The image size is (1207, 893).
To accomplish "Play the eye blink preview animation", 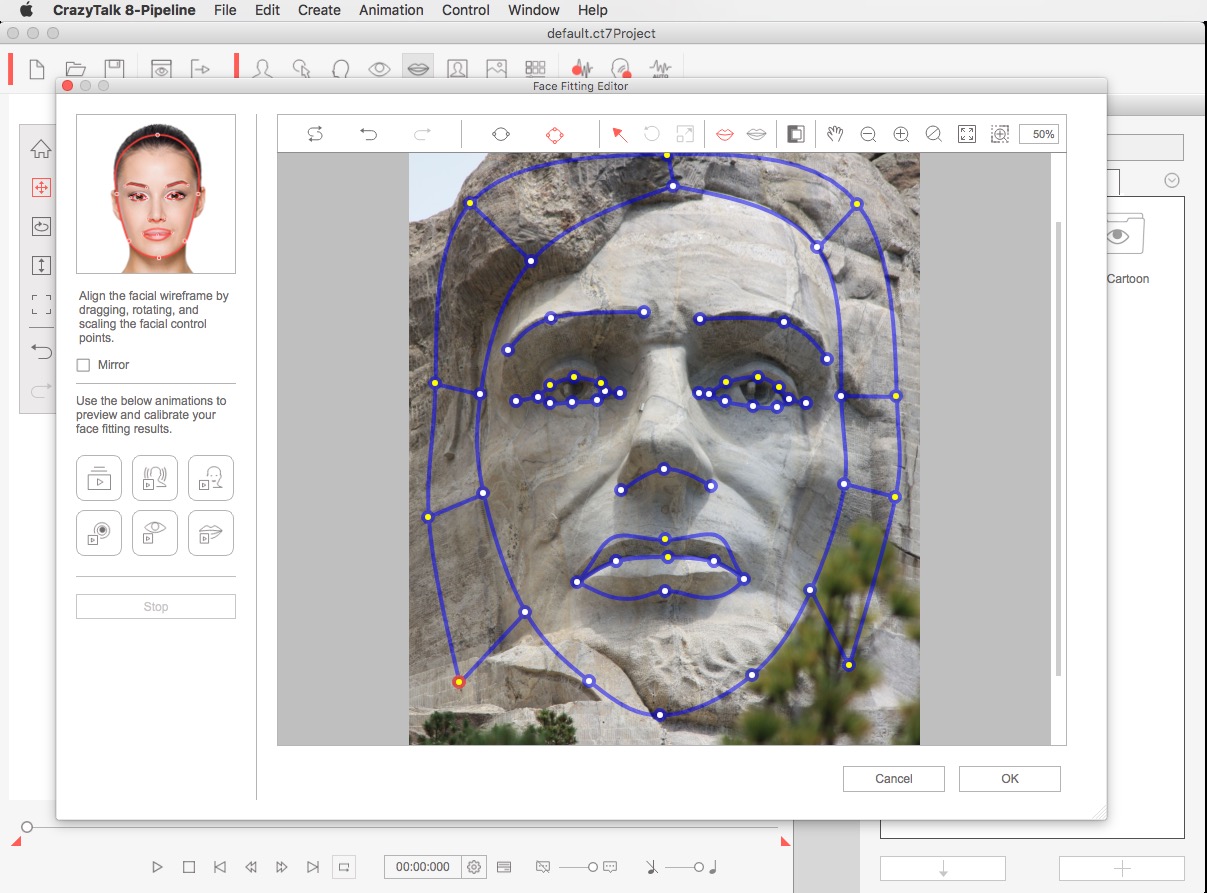I will point(155,533).
